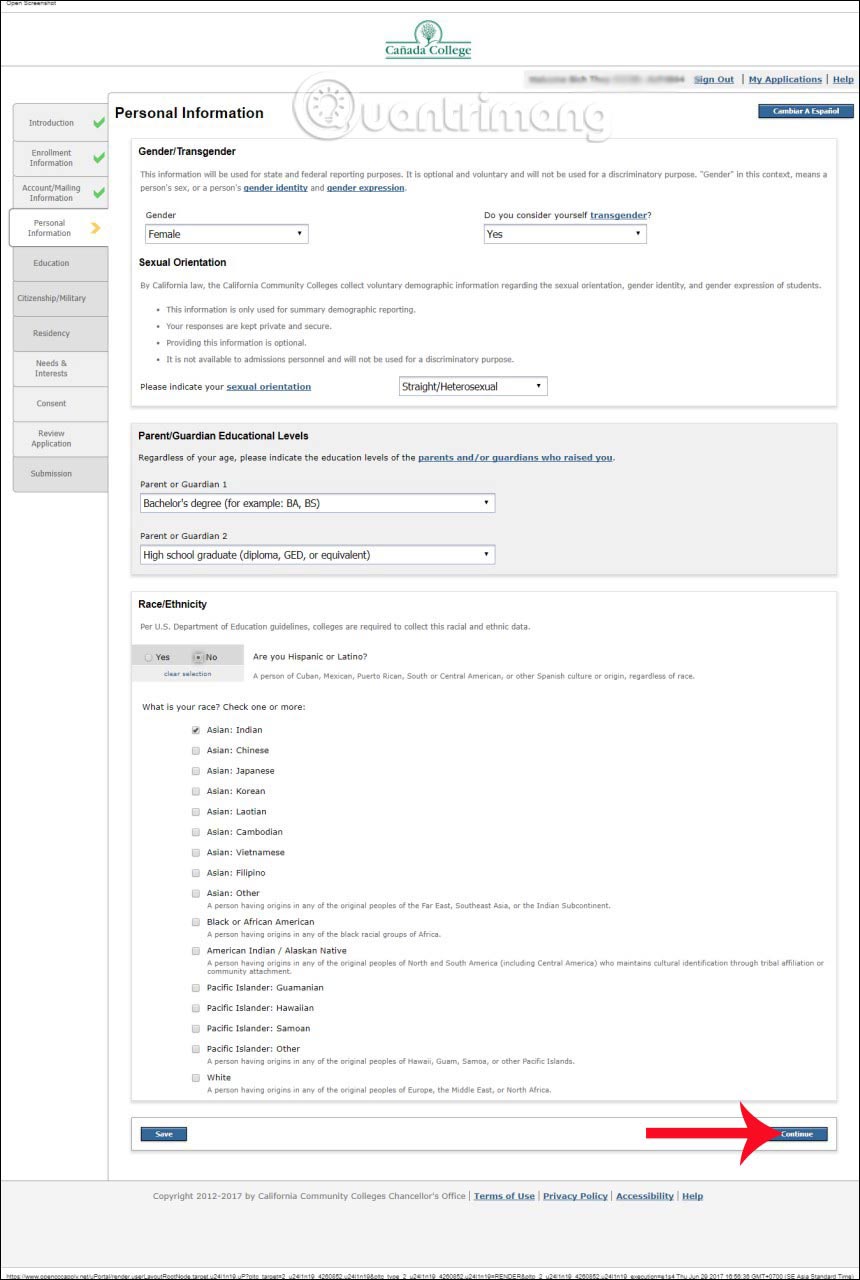
Task: Check the "Asian: Chinese" checkbox
Action: pos(195,750)
